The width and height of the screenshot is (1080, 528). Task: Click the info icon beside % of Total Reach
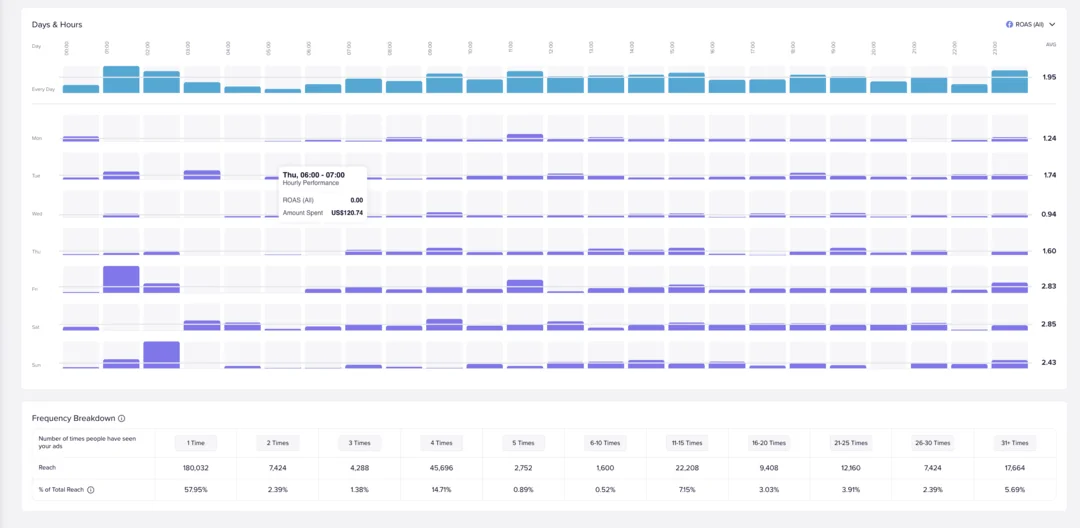pos(91,490)
